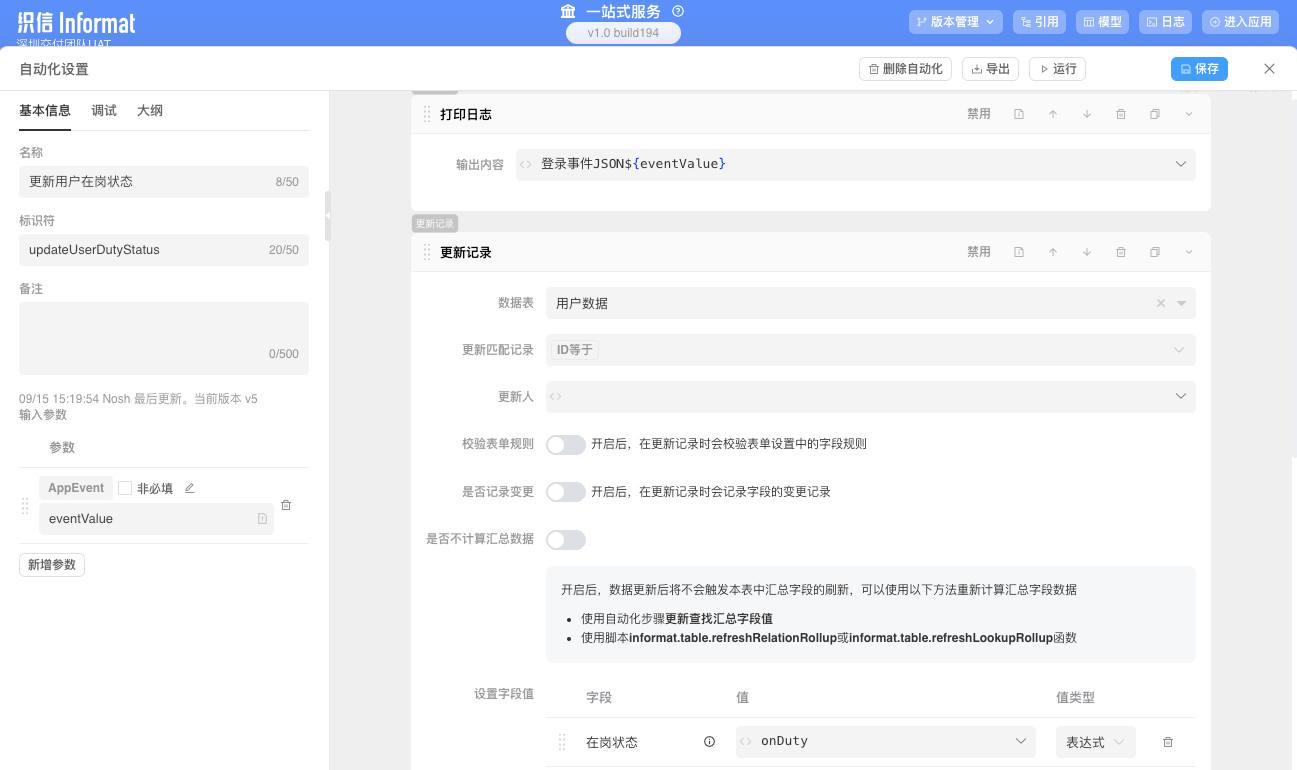Switch to the 调试 tab

pos(104,111)
